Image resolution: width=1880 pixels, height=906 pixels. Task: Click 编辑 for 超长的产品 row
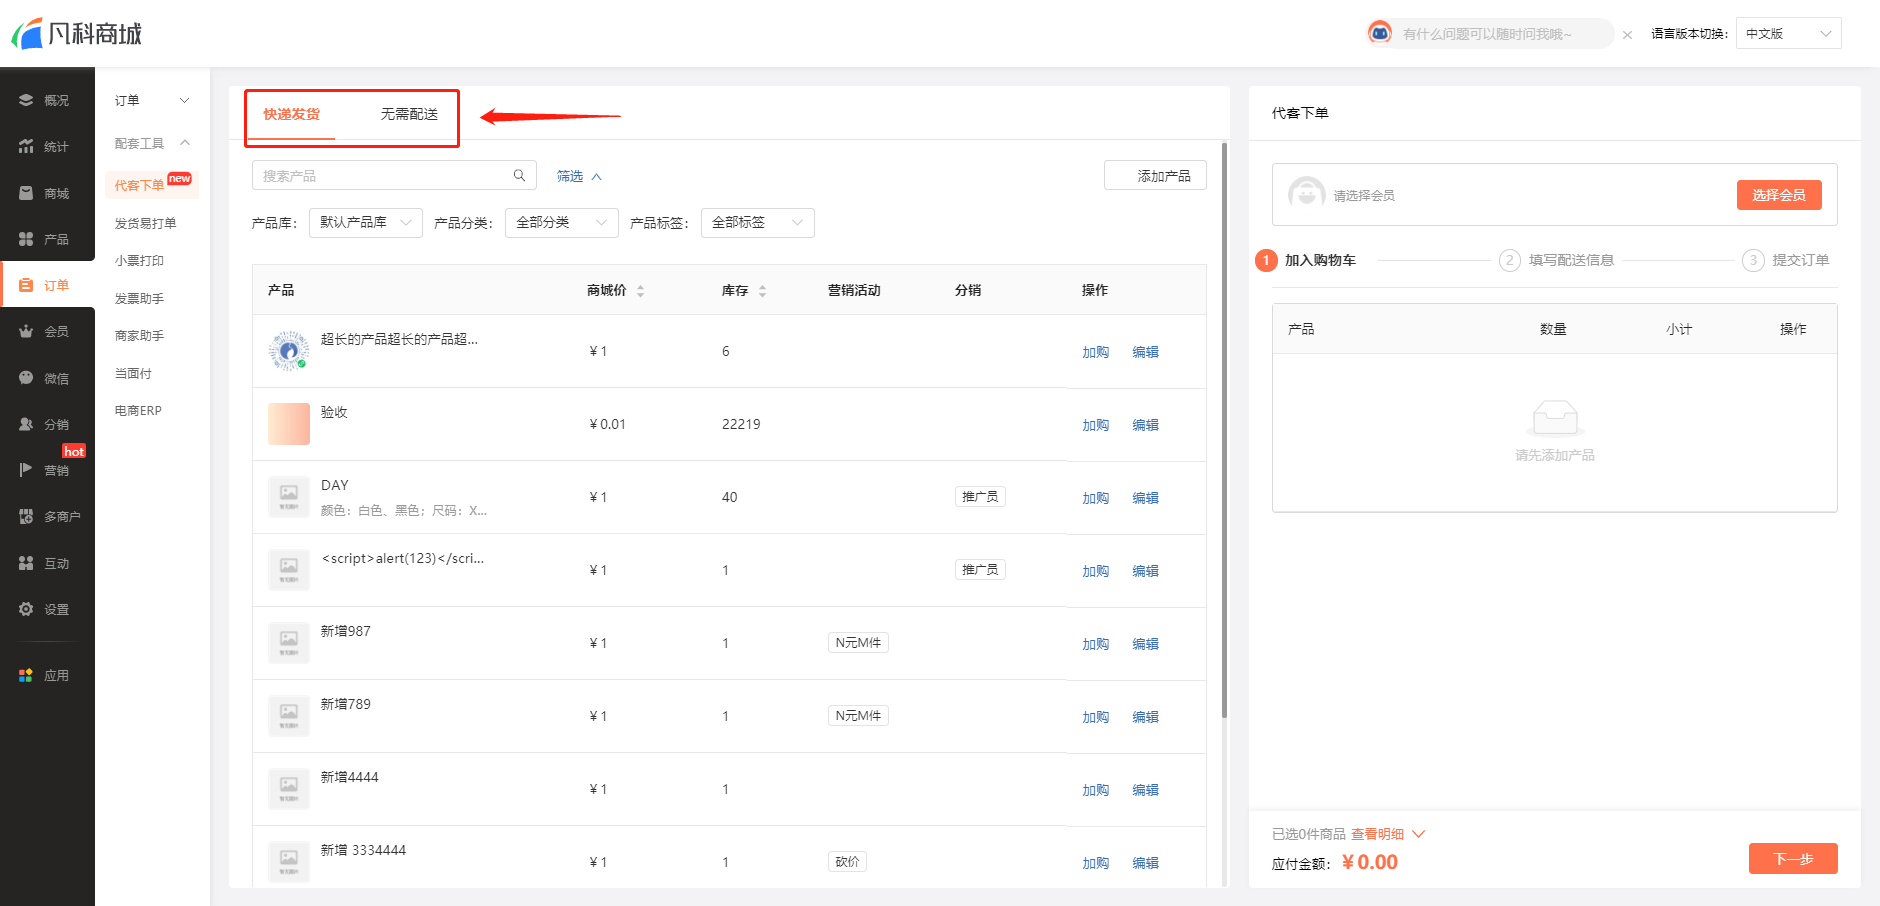1145,352
